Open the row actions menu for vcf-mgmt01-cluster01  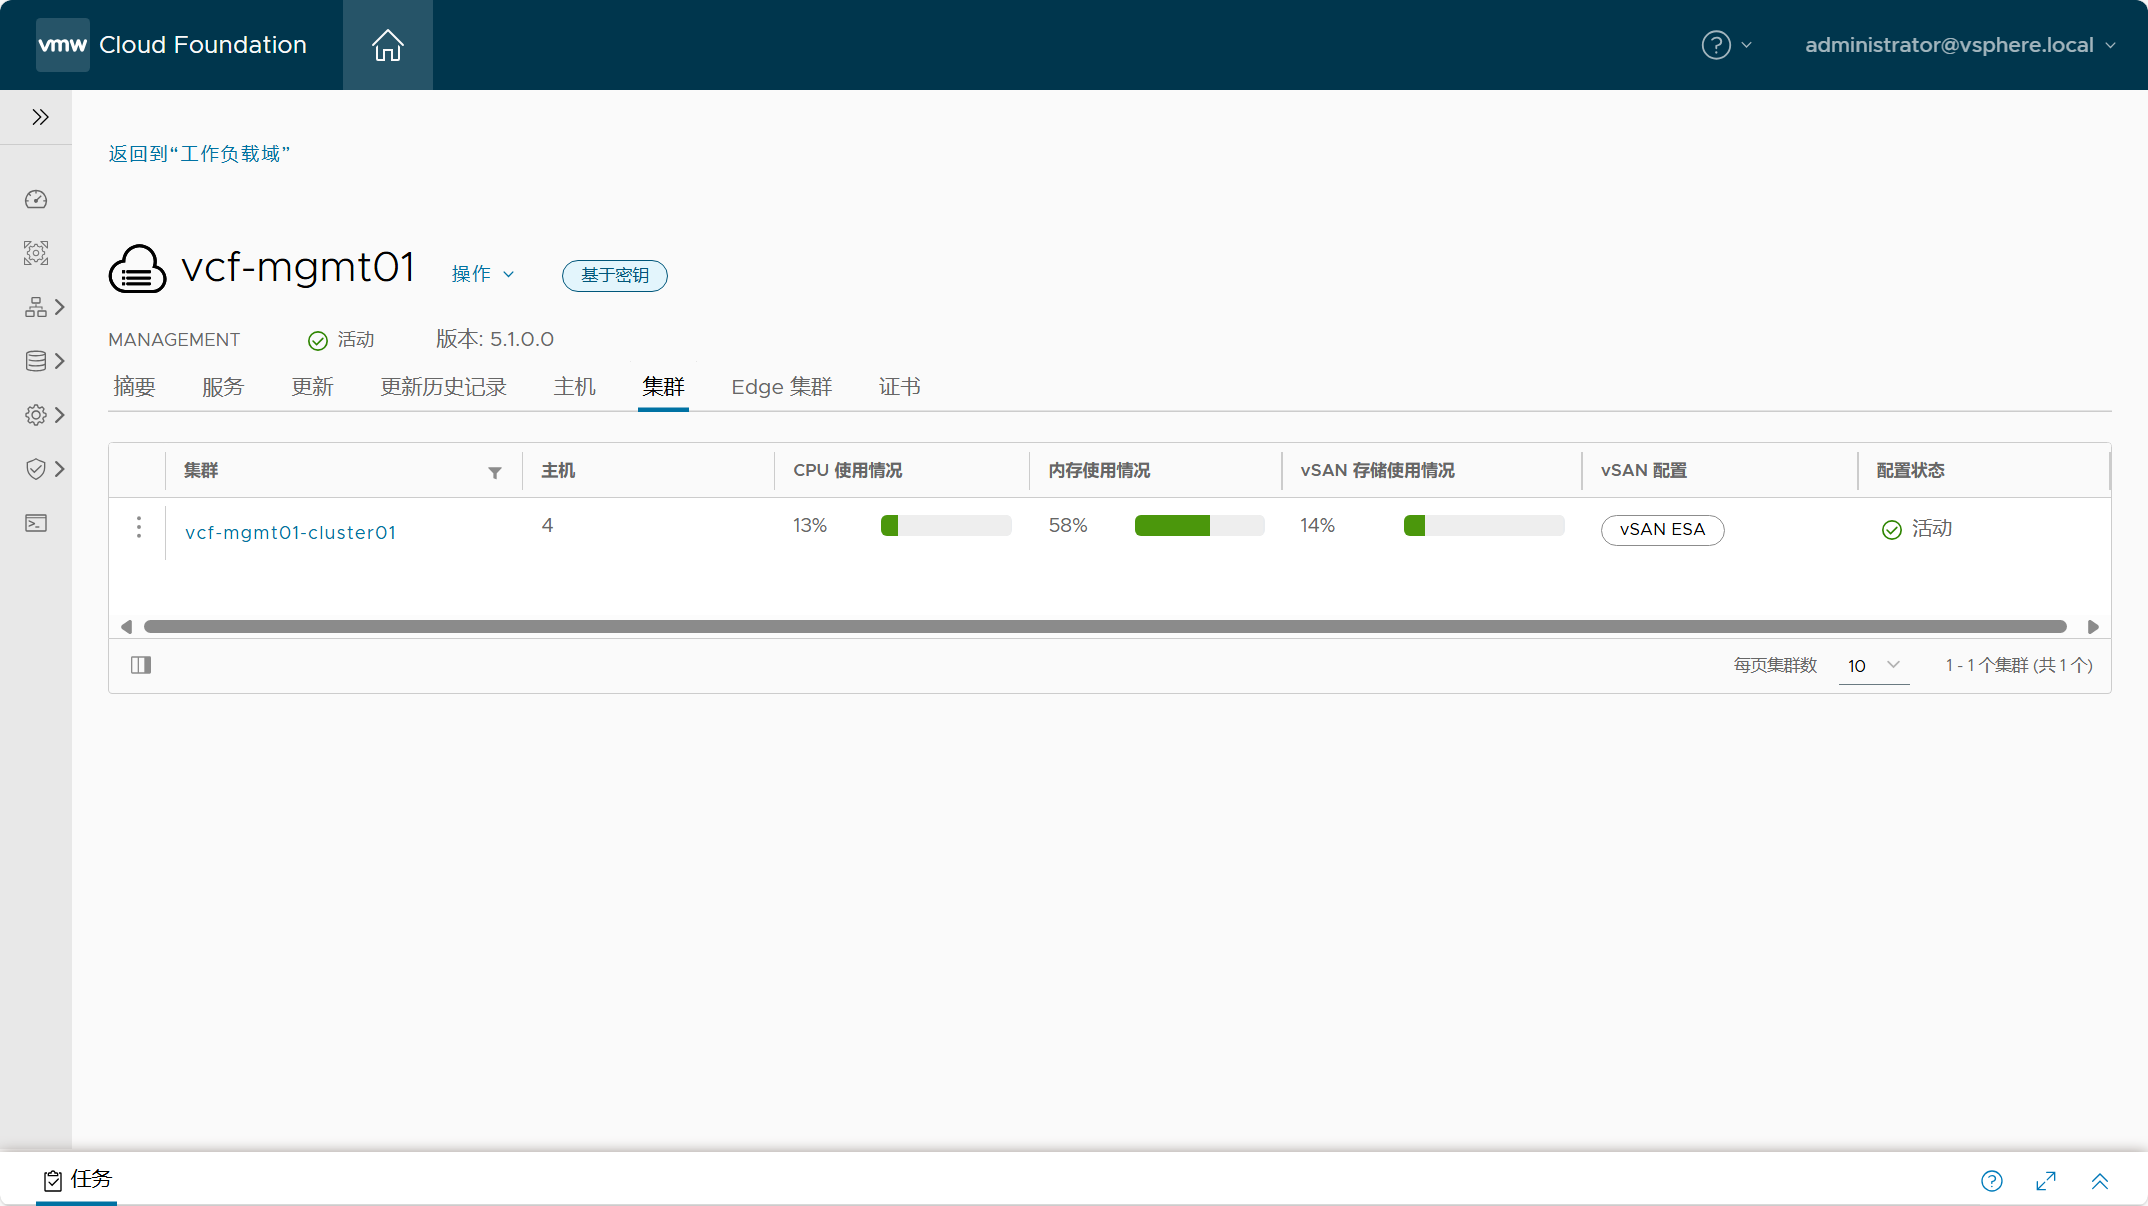click(139, 527)
